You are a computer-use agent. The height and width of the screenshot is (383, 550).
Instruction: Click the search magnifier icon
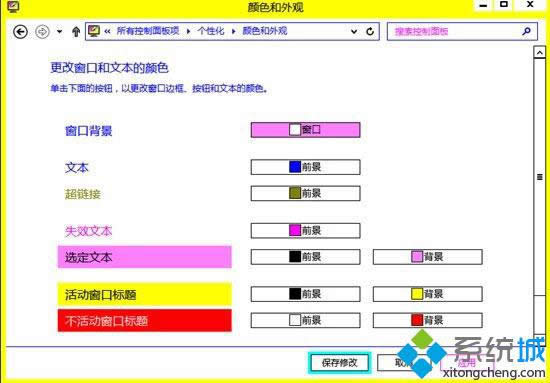click(x=526, y=31)
